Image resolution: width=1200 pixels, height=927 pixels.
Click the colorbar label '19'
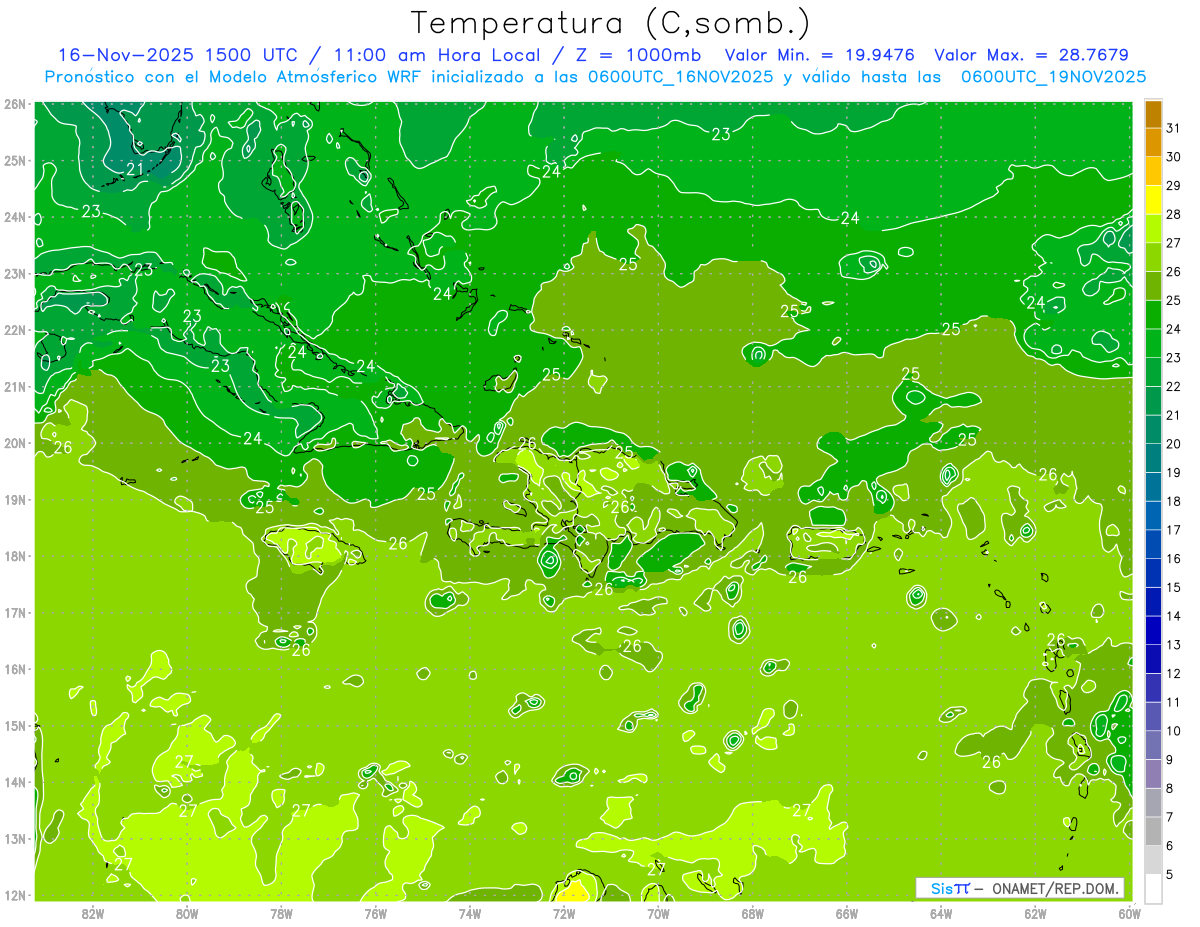pos(1174,472)
